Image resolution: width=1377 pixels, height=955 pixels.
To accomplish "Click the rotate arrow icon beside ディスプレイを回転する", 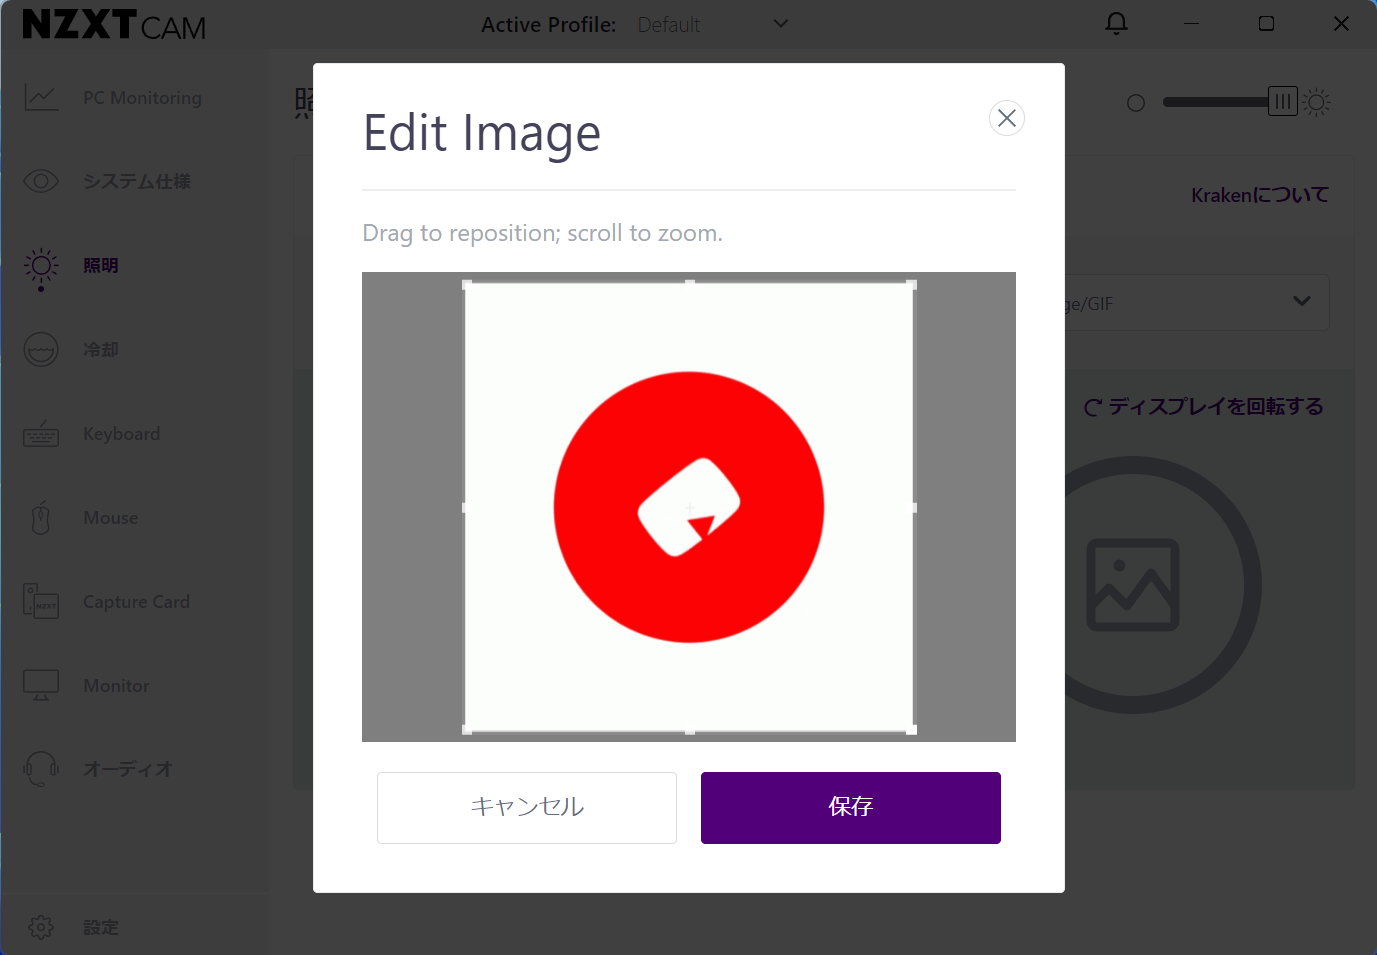I will click(x=1093, y=407).
